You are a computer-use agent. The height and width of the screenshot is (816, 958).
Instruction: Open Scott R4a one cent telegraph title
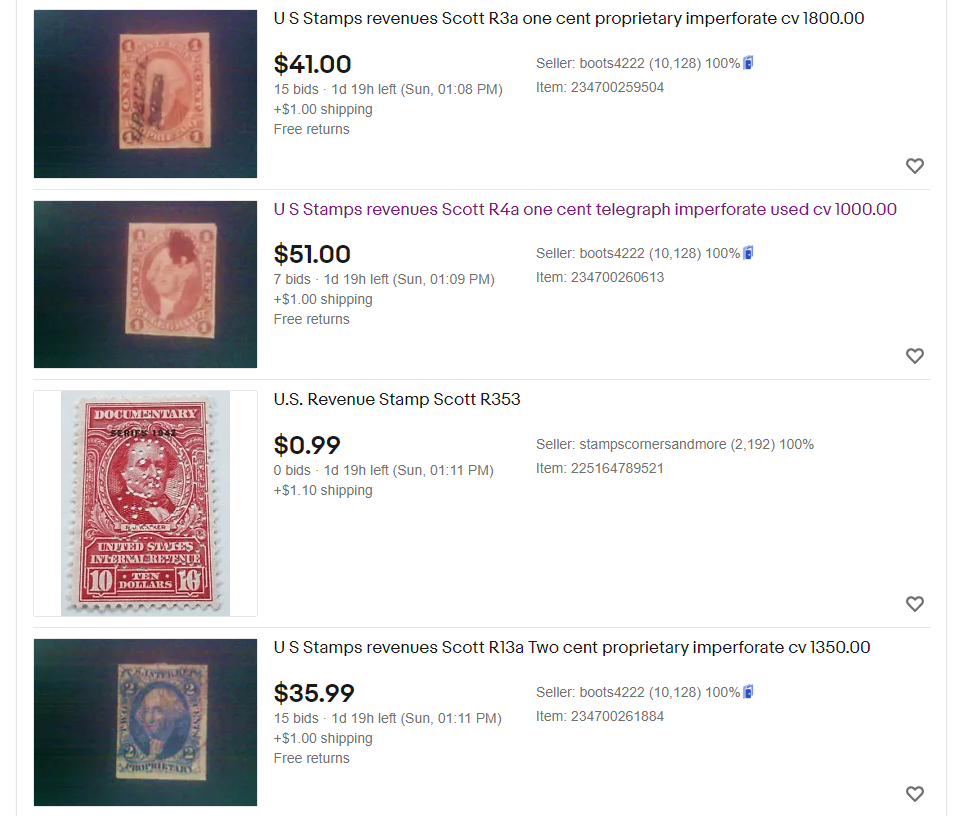click(585, 209)
